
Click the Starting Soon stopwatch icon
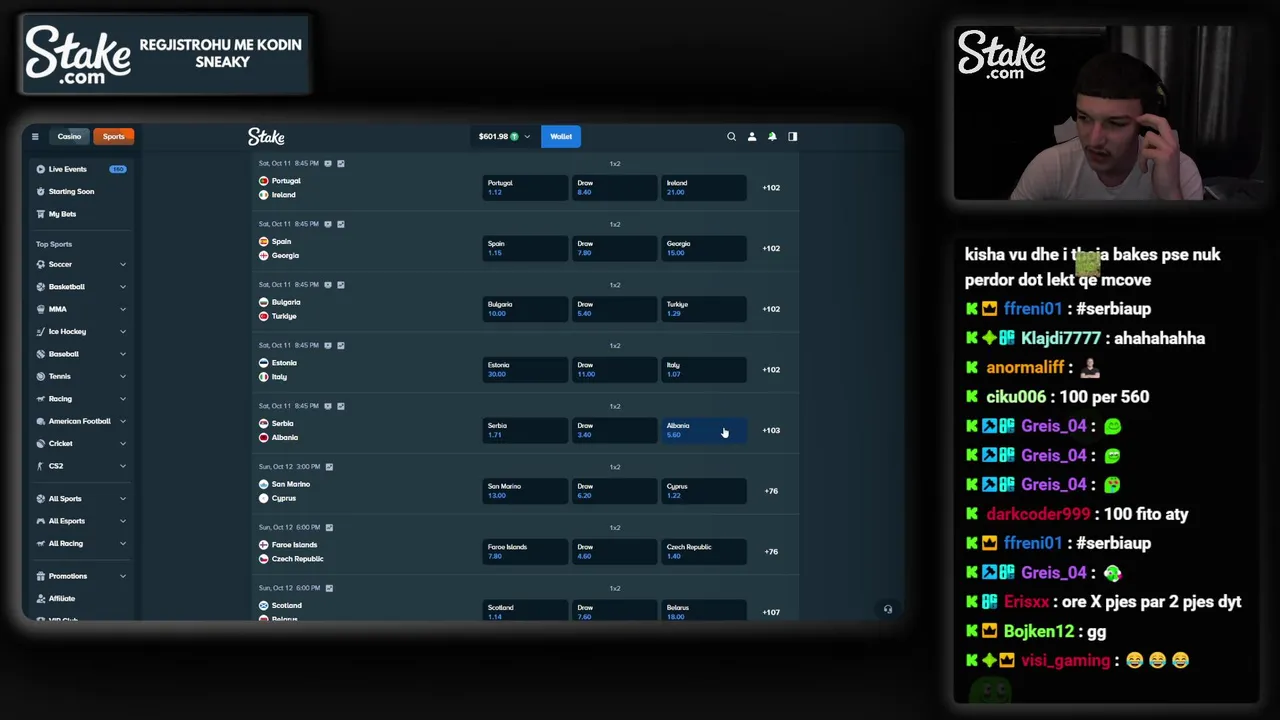[41, 191]
